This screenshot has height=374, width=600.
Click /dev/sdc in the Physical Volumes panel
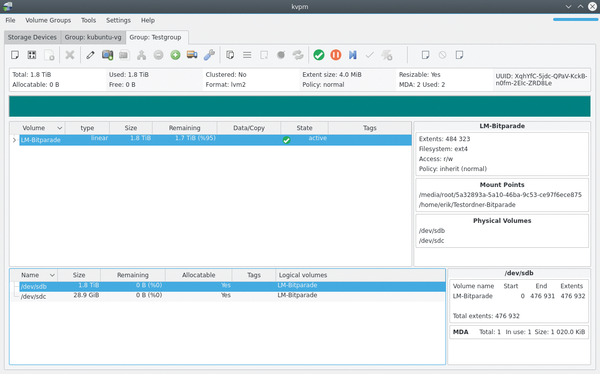pos(431,240)
